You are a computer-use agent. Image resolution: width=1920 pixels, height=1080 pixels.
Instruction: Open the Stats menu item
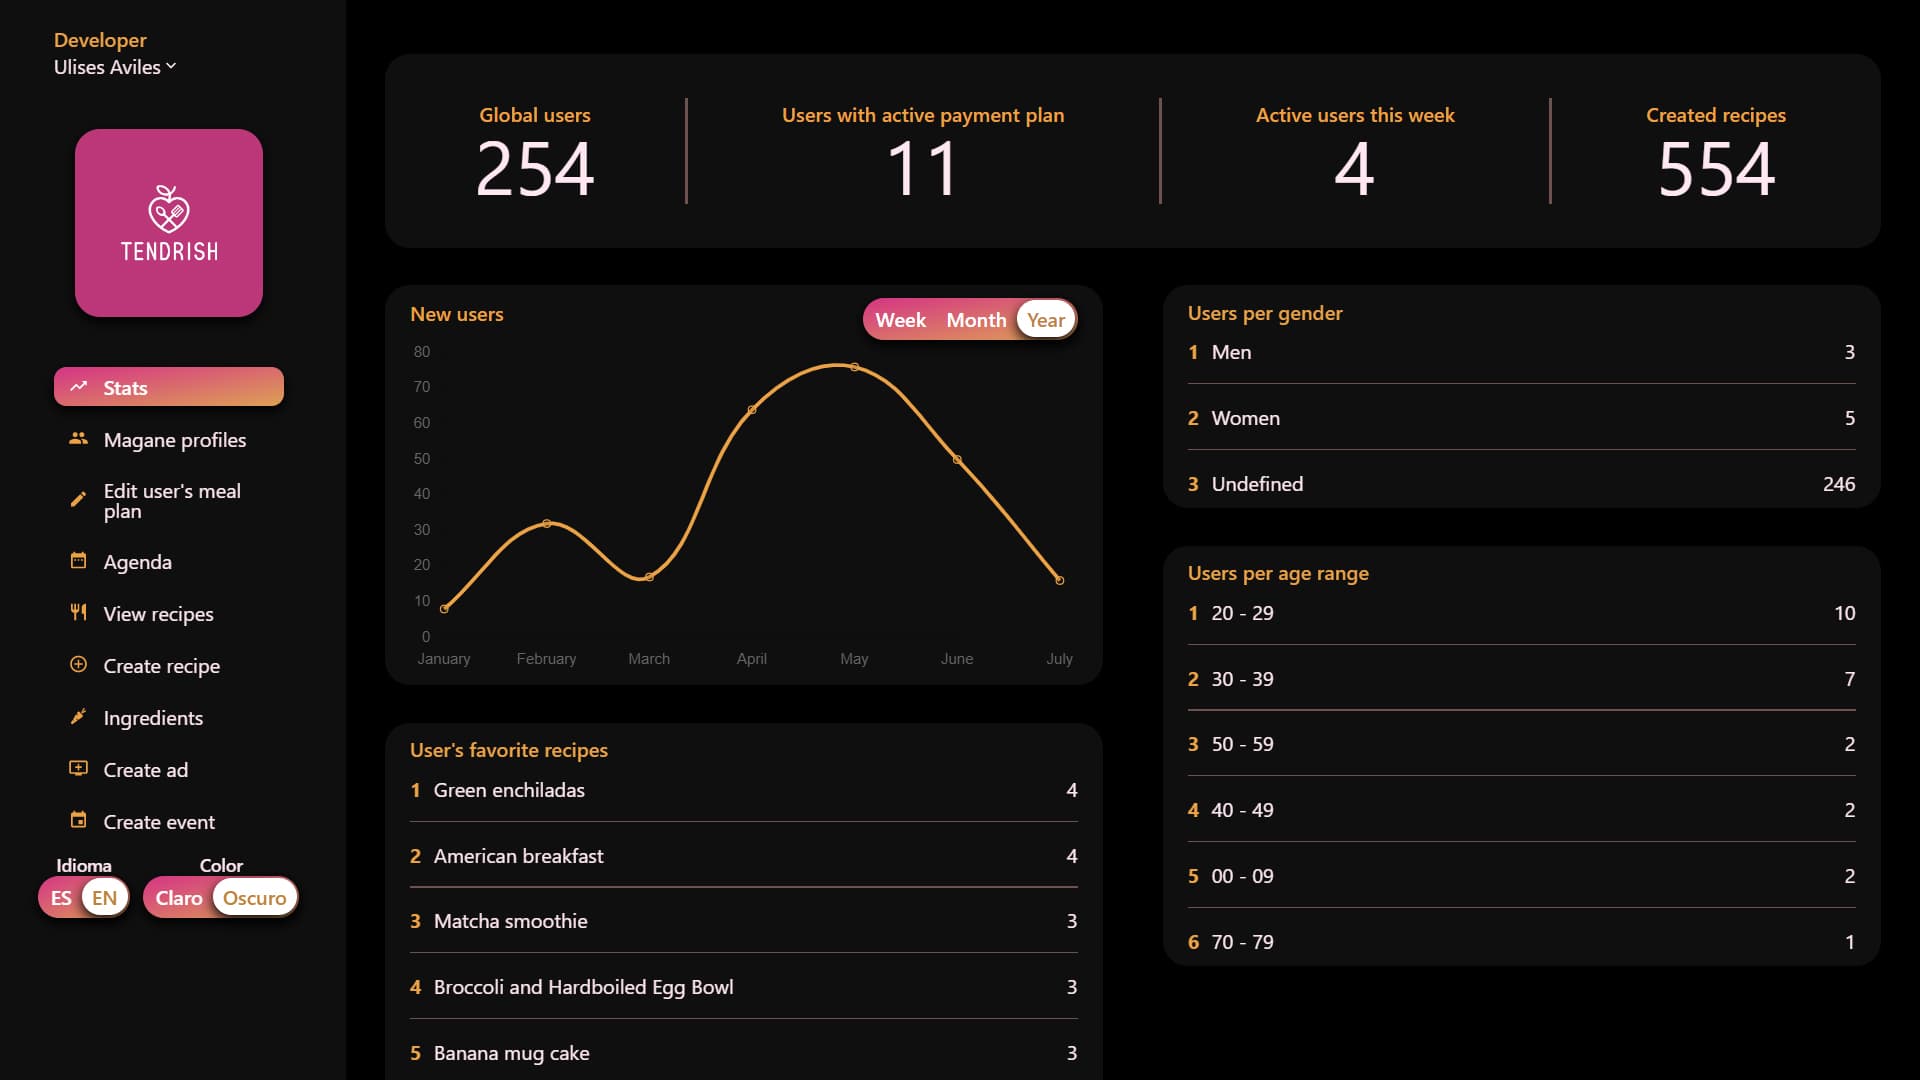tap(169, 387)
